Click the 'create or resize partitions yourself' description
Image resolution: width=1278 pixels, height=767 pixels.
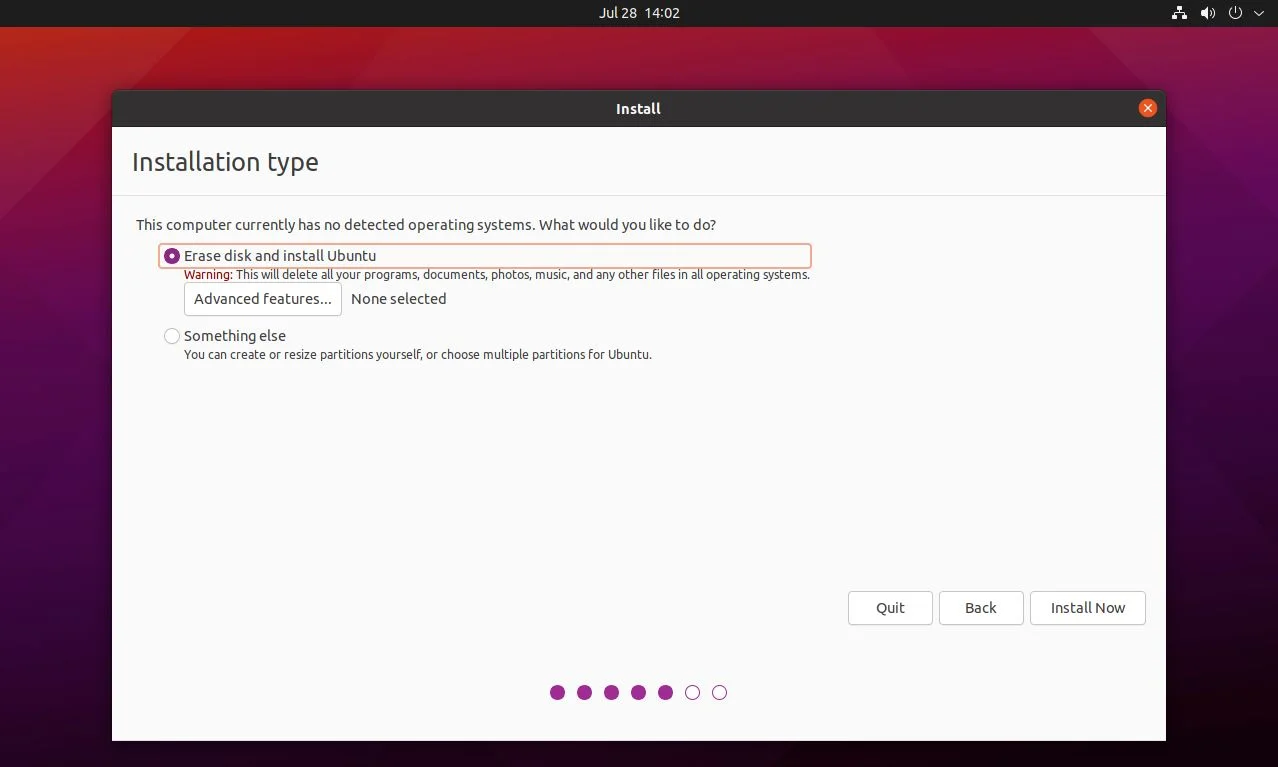point(418,355)
